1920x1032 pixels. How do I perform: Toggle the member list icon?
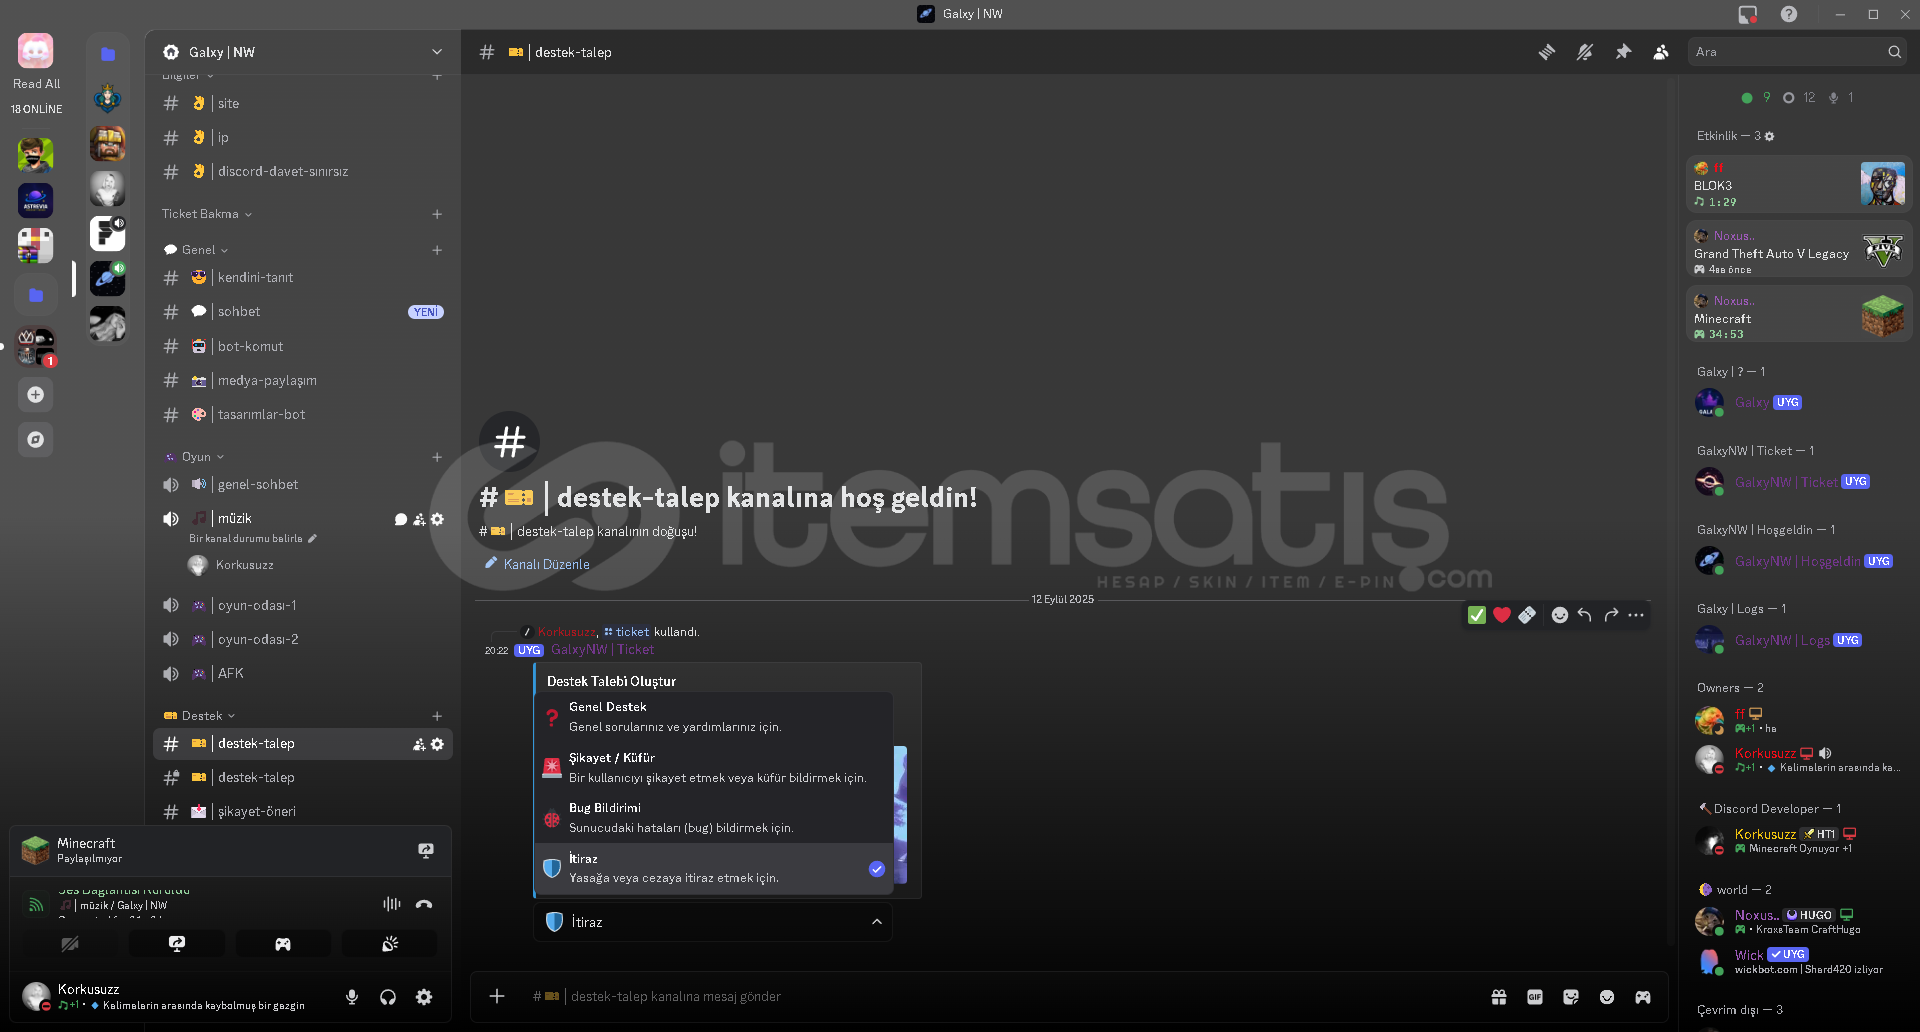click(1661, 52)
